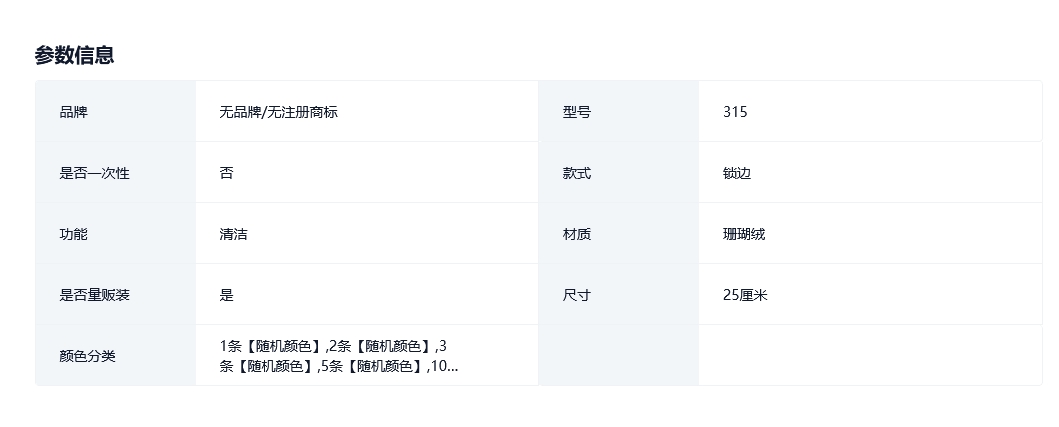Click the empty shaded cell below 尺寸
This screenshot has width=1059, height=427.
coord(618,356)
